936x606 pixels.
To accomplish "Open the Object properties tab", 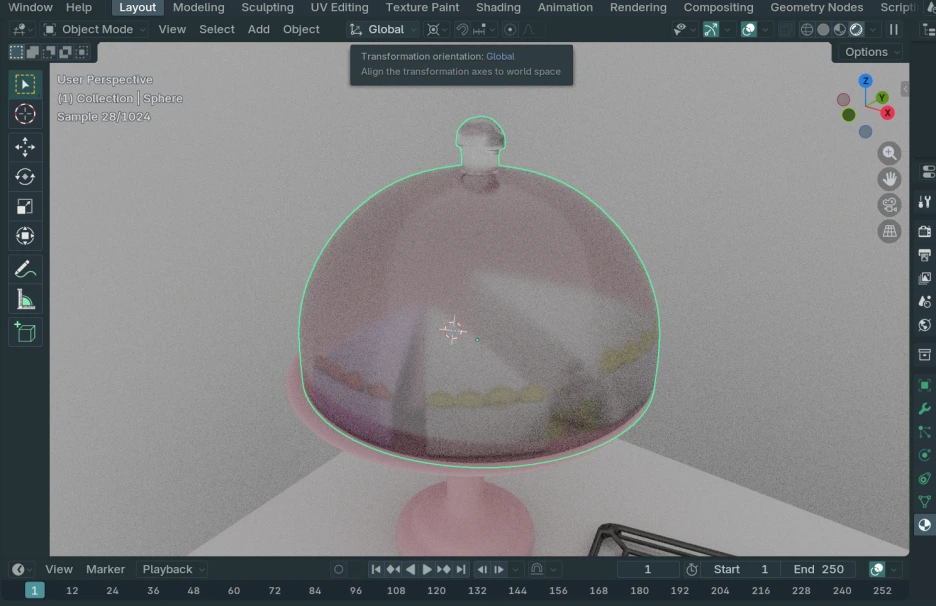I will tap(924, 385).
